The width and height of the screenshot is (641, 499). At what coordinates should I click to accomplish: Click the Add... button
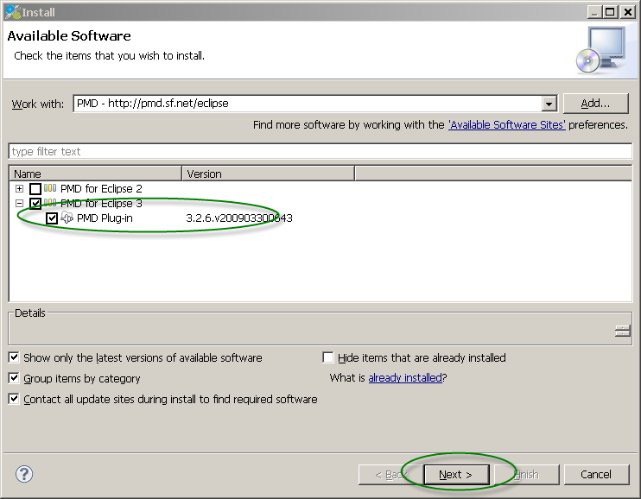(596, 103)
